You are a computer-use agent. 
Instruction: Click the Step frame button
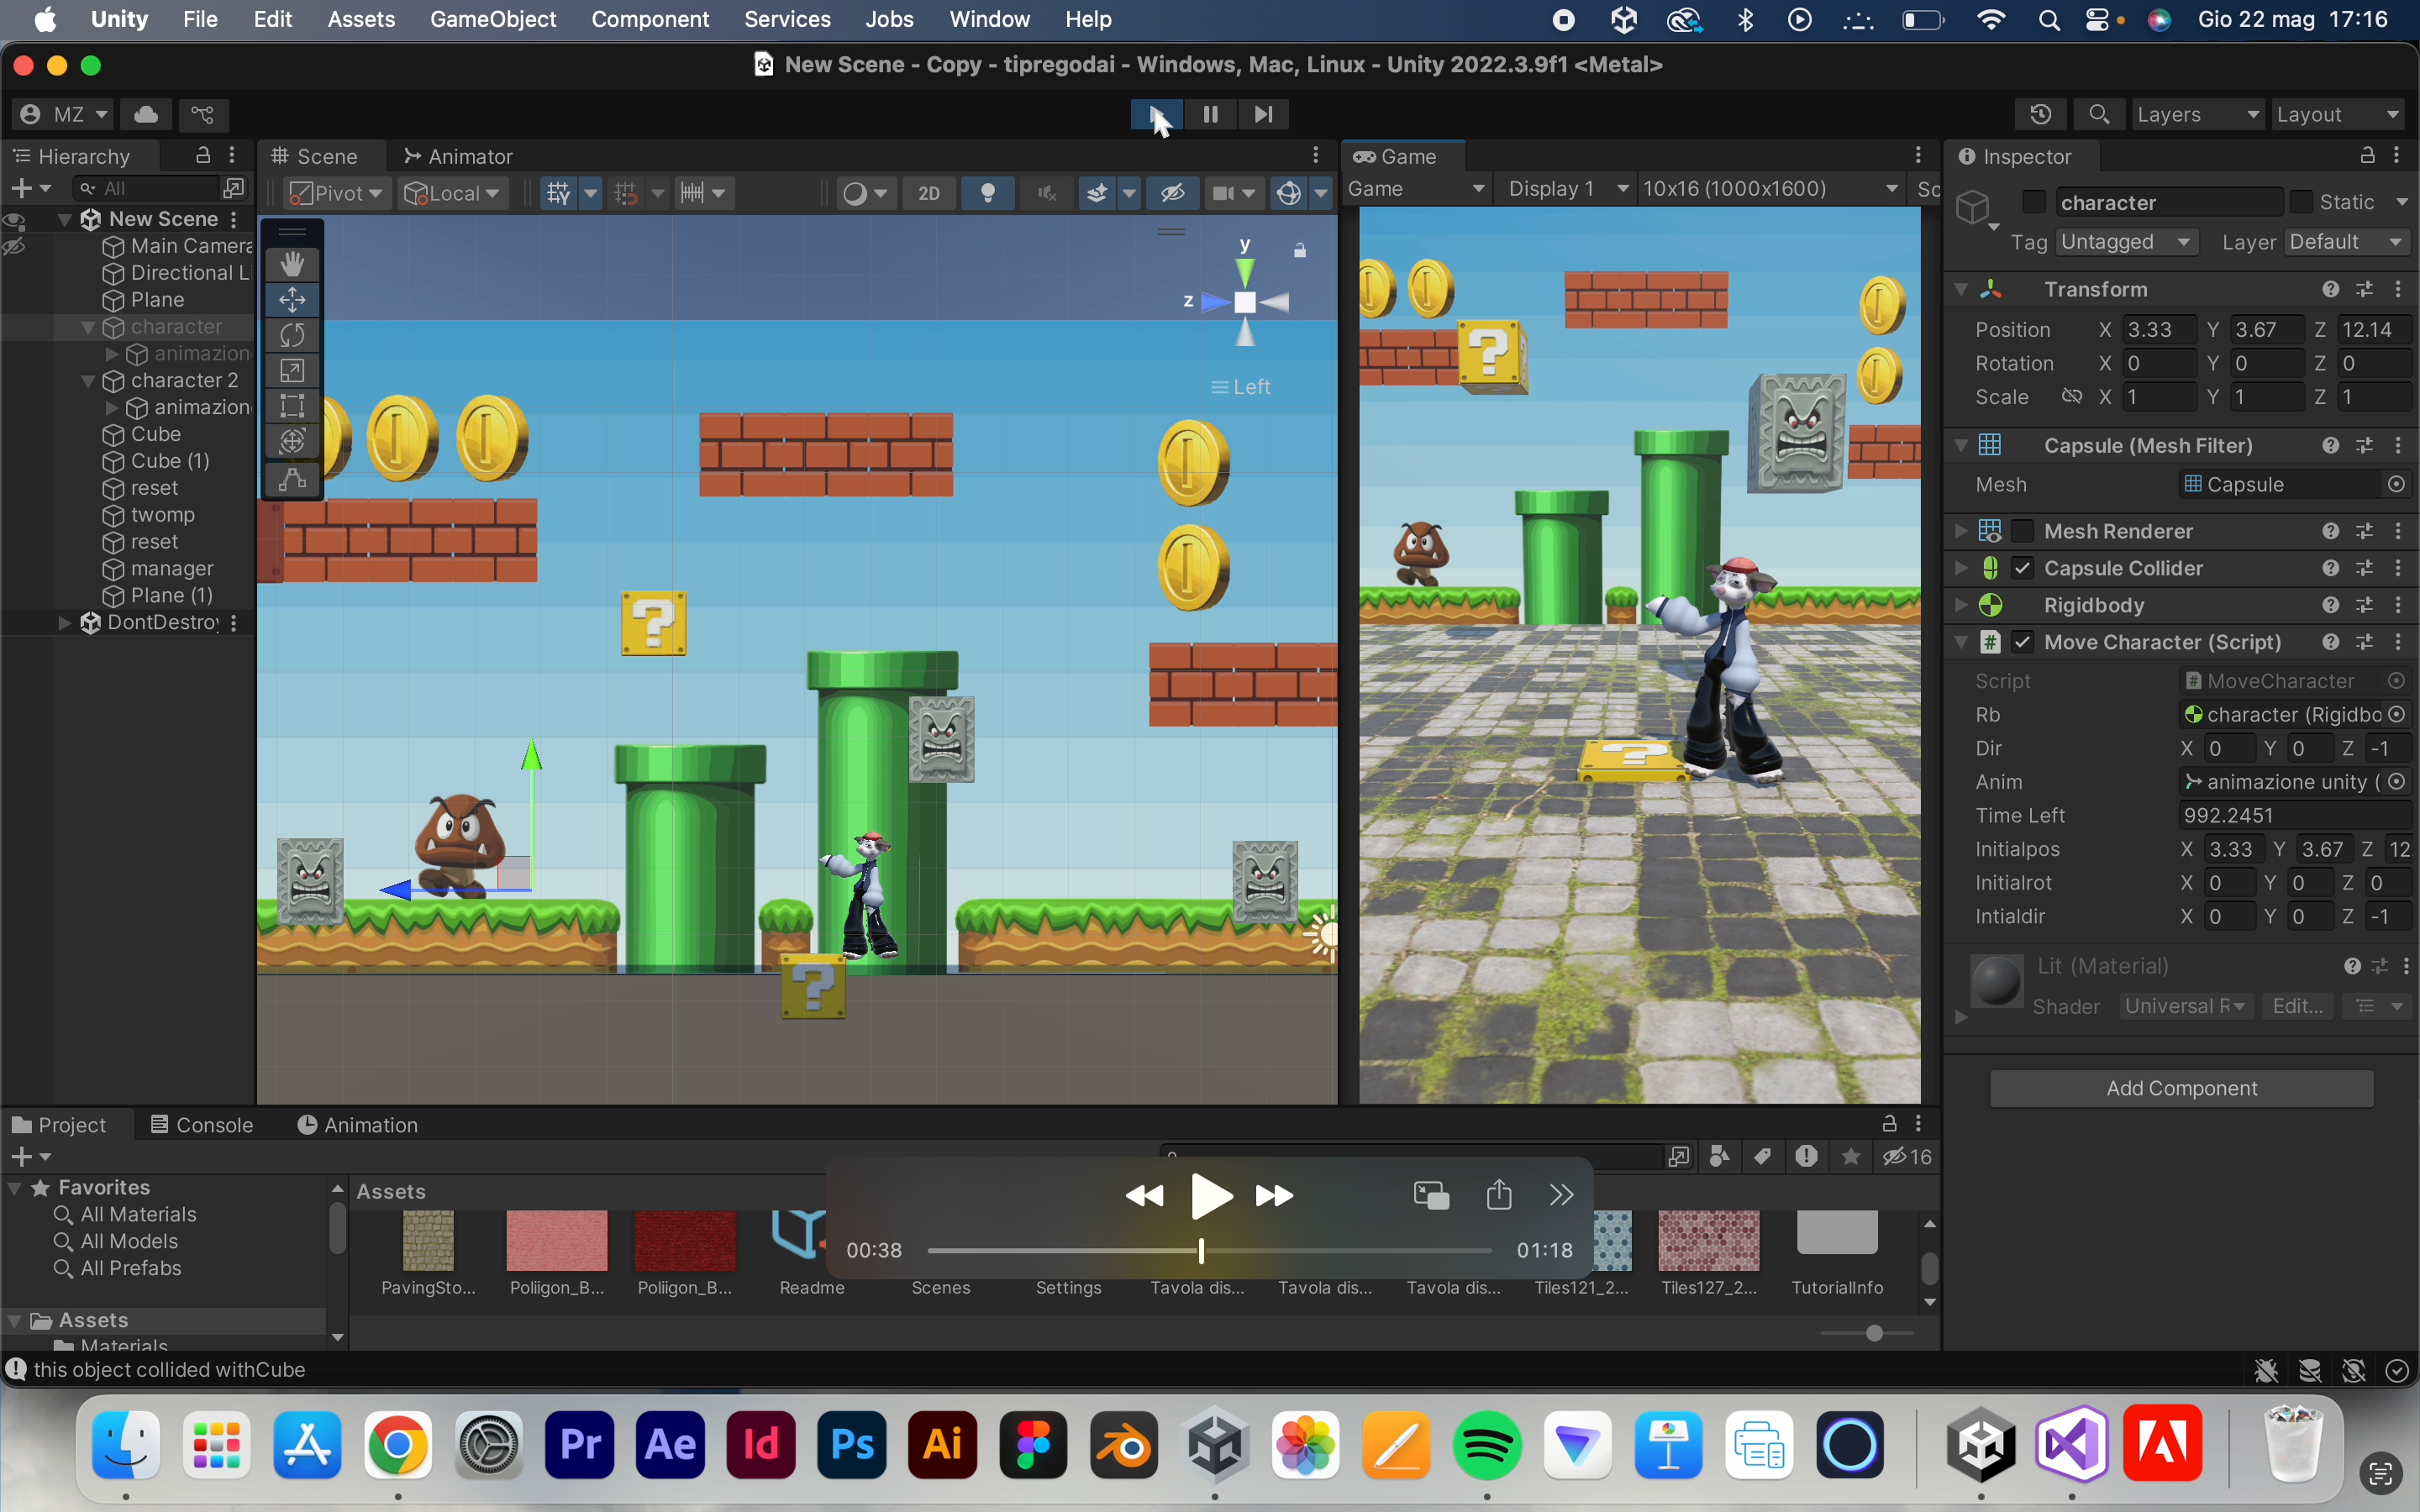pos(1263,114)
